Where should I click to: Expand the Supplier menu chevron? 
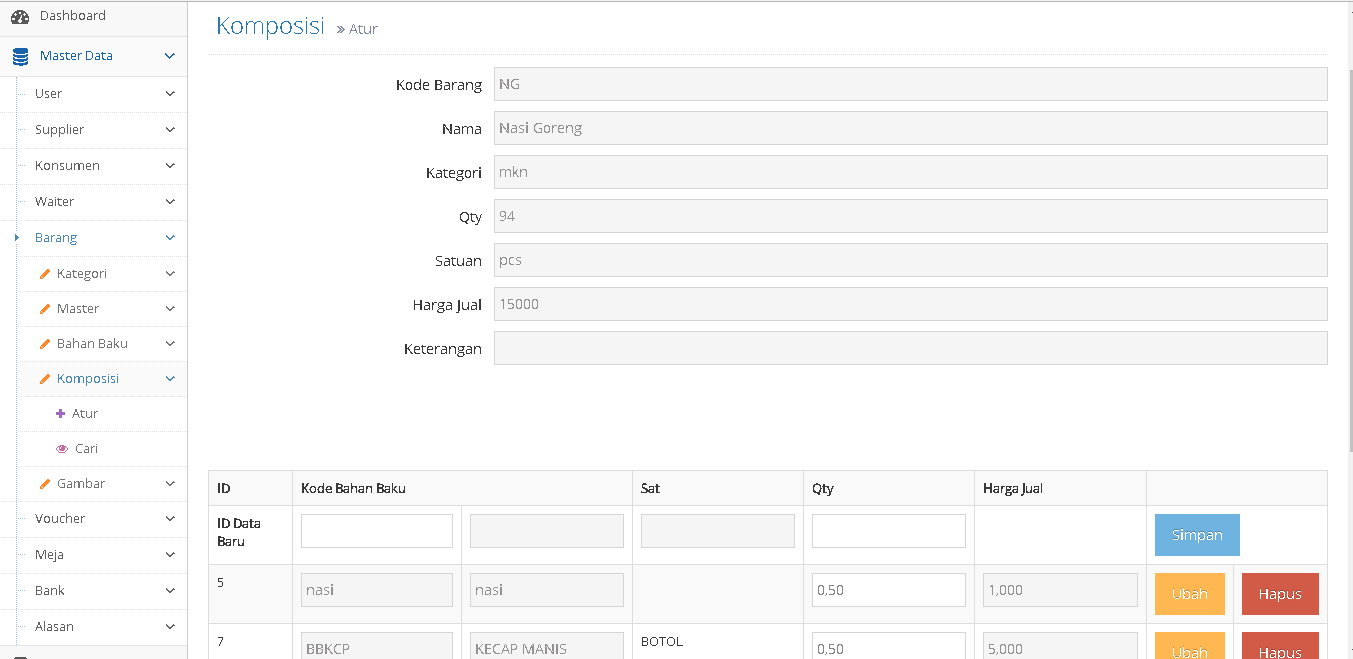[x=170, y=130]
